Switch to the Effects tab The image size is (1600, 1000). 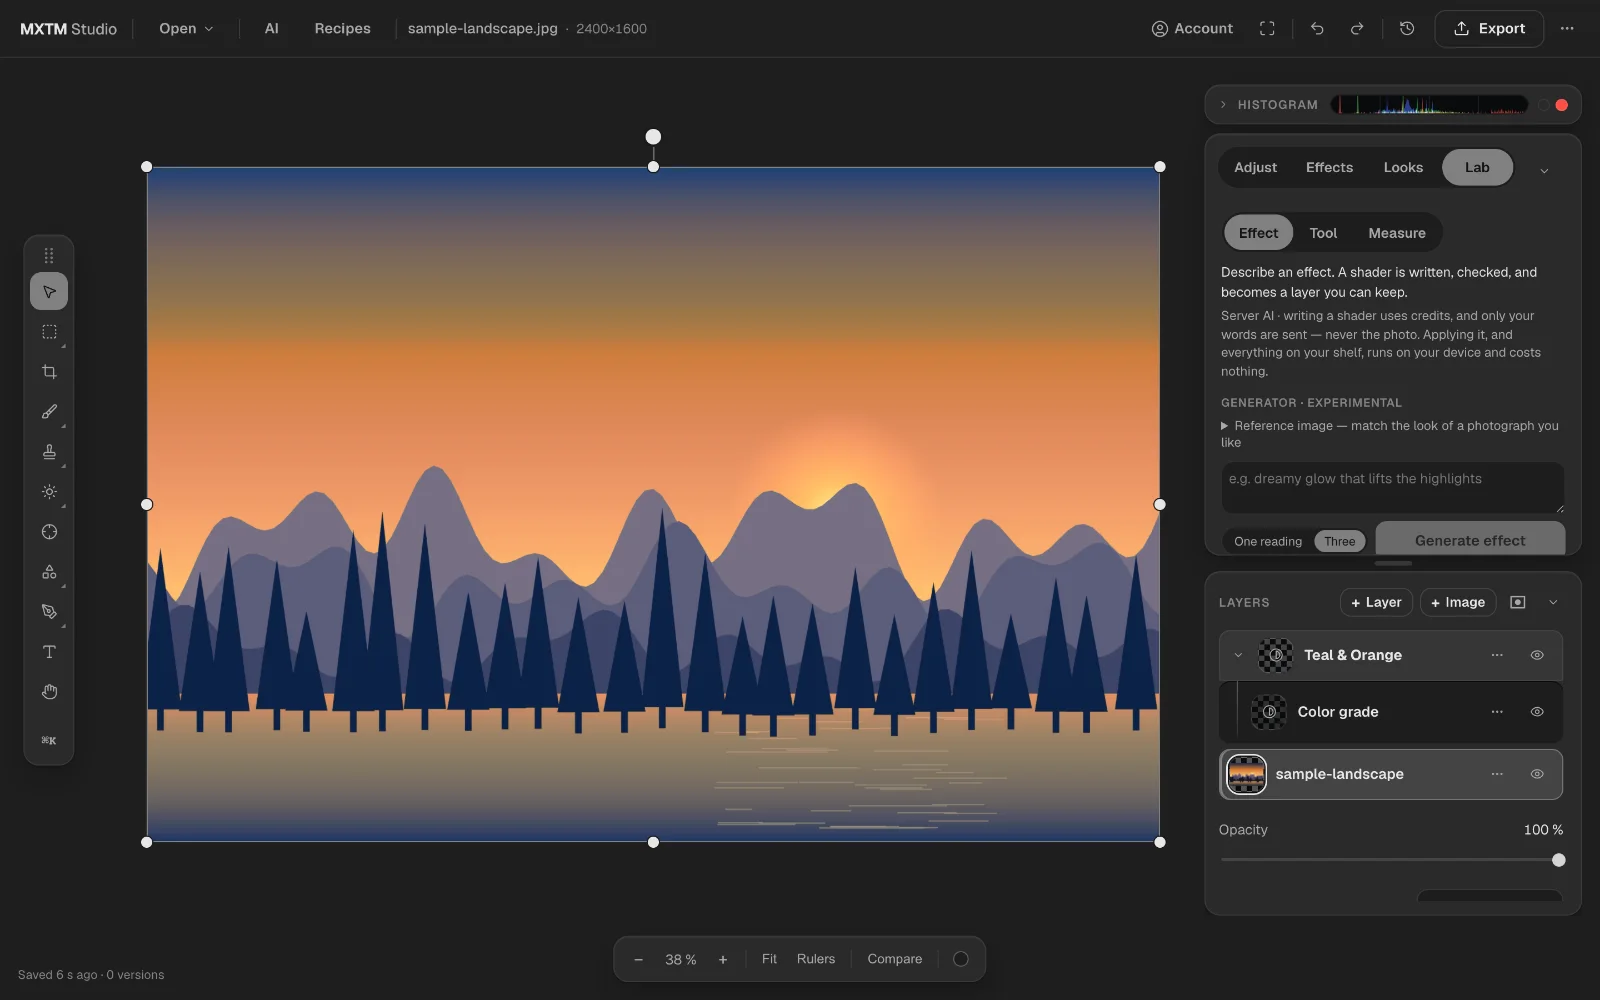pos(1329,168)
